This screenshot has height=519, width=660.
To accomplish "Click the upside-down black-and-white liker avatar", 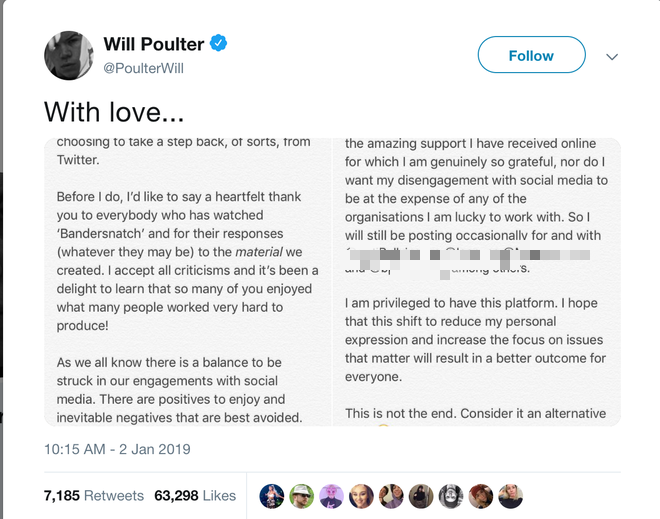I will pos(451,496).
